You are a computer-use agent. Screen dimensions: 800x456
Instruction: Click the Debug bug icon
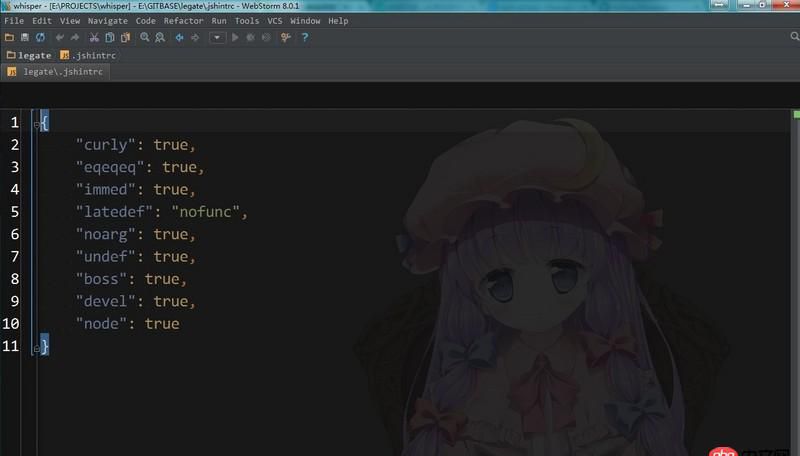251,37
